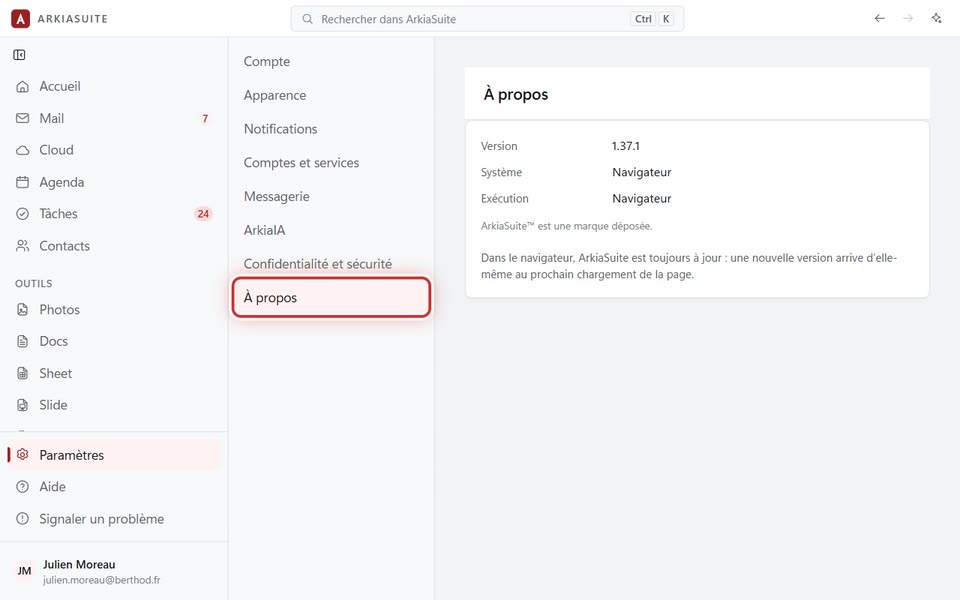Click the Contacts people icon

[x=23, y=246]
